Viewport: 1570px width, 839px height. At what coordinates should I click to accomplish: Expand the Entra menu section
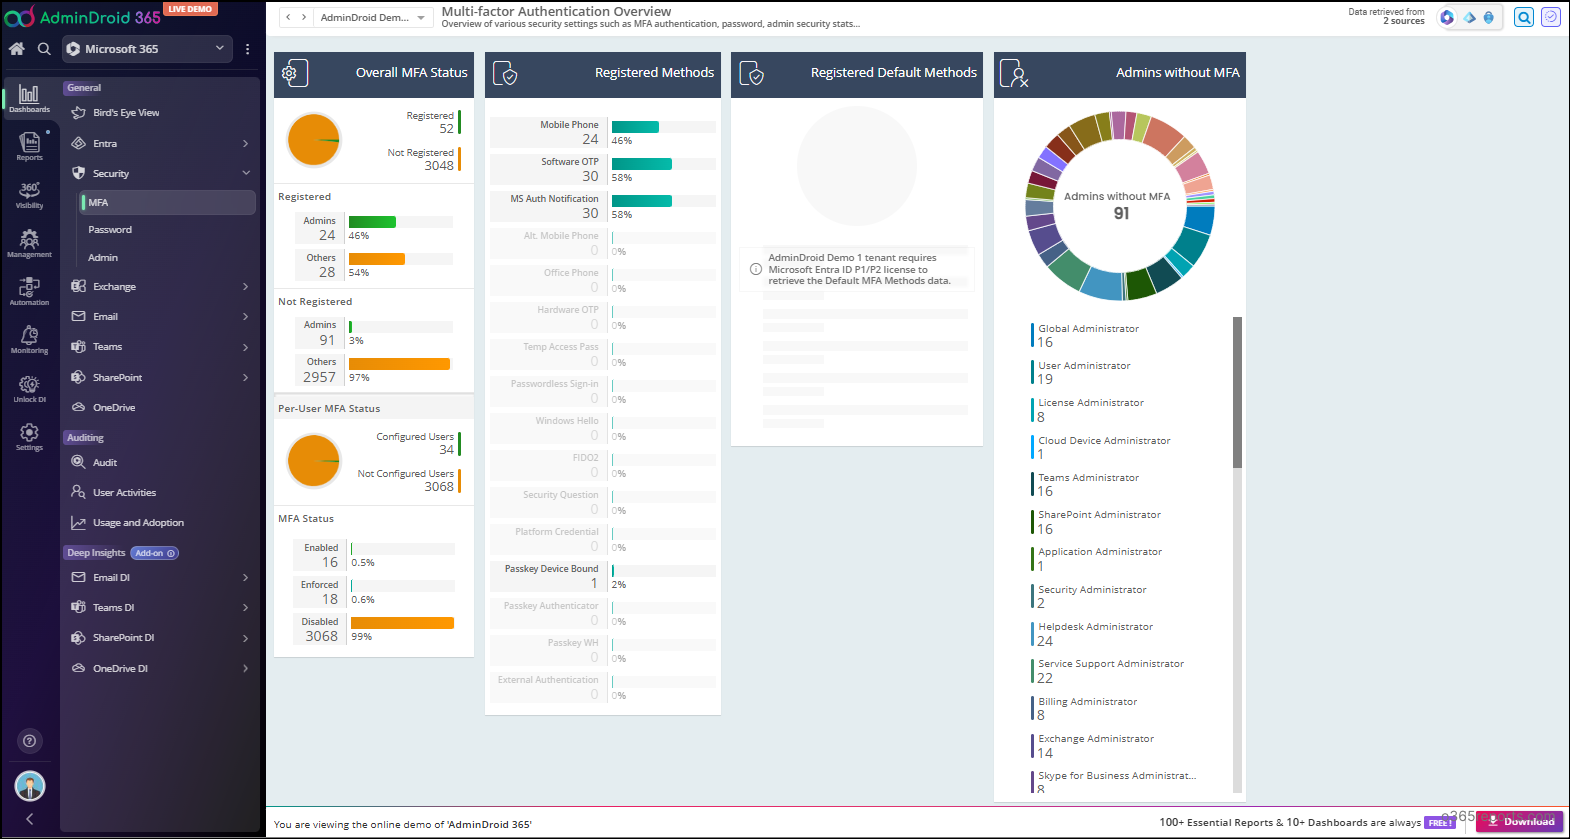[x=160, y=143]
